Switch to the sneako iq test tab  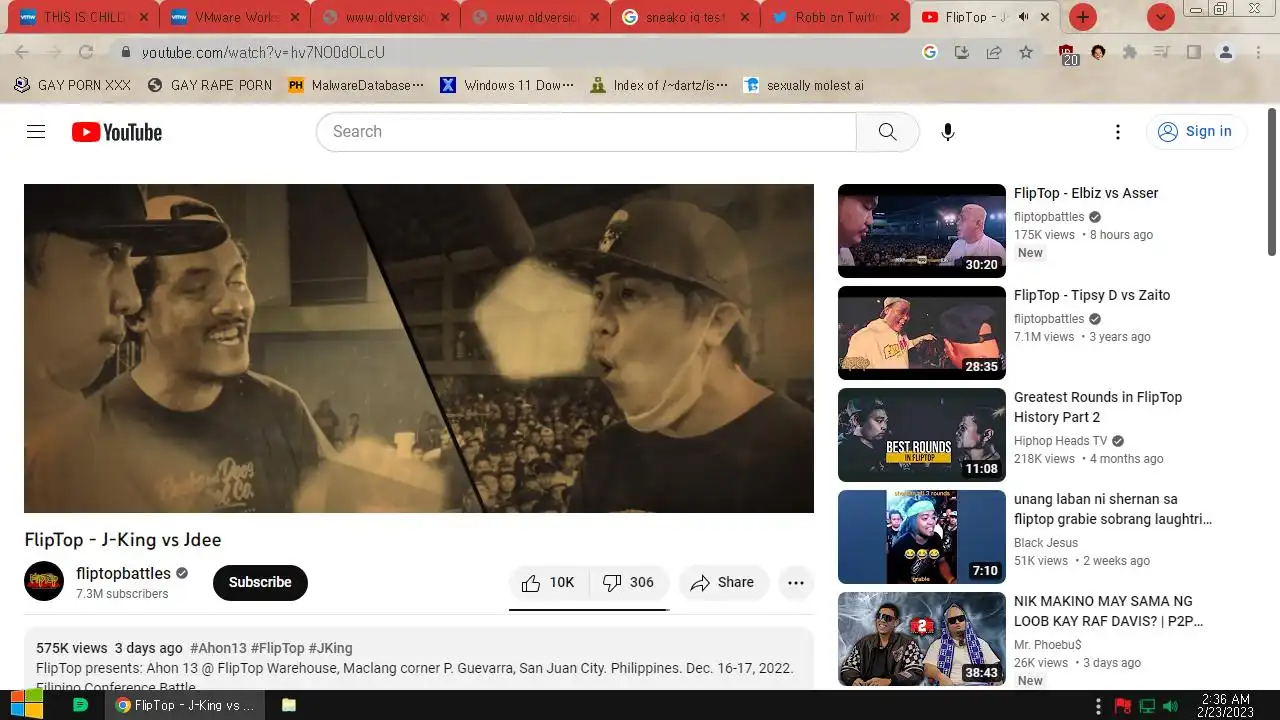coord(685,17)
